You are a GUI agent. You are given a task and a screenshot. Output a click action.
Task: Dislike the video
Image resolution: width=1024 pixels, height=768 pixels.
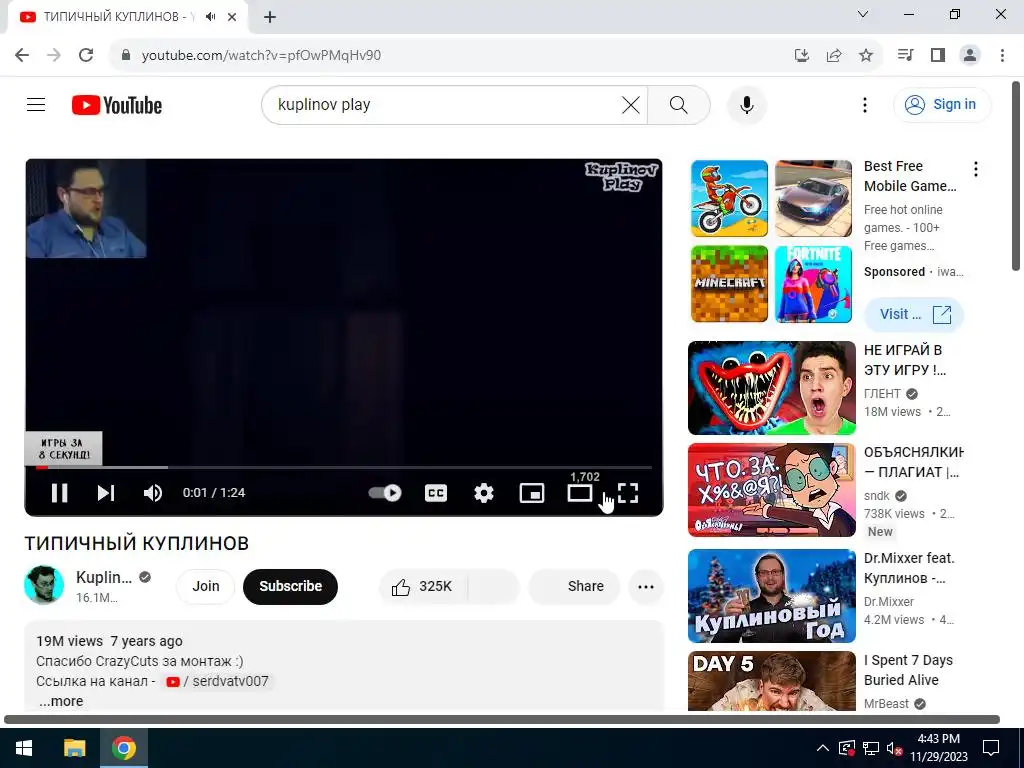(494, 586)
